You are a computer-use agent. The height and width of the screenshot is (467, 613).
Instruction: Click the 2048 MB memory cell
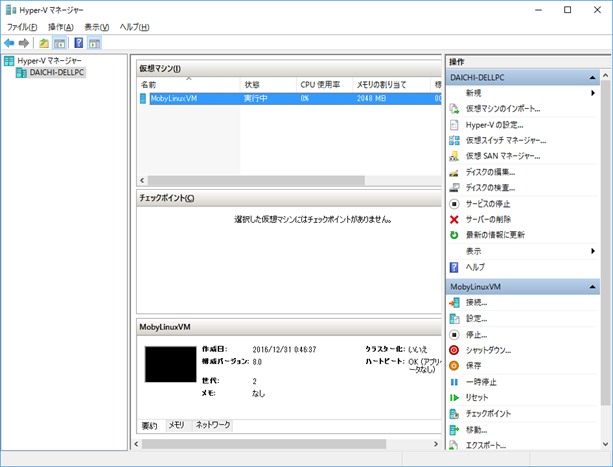pos(371,98)
